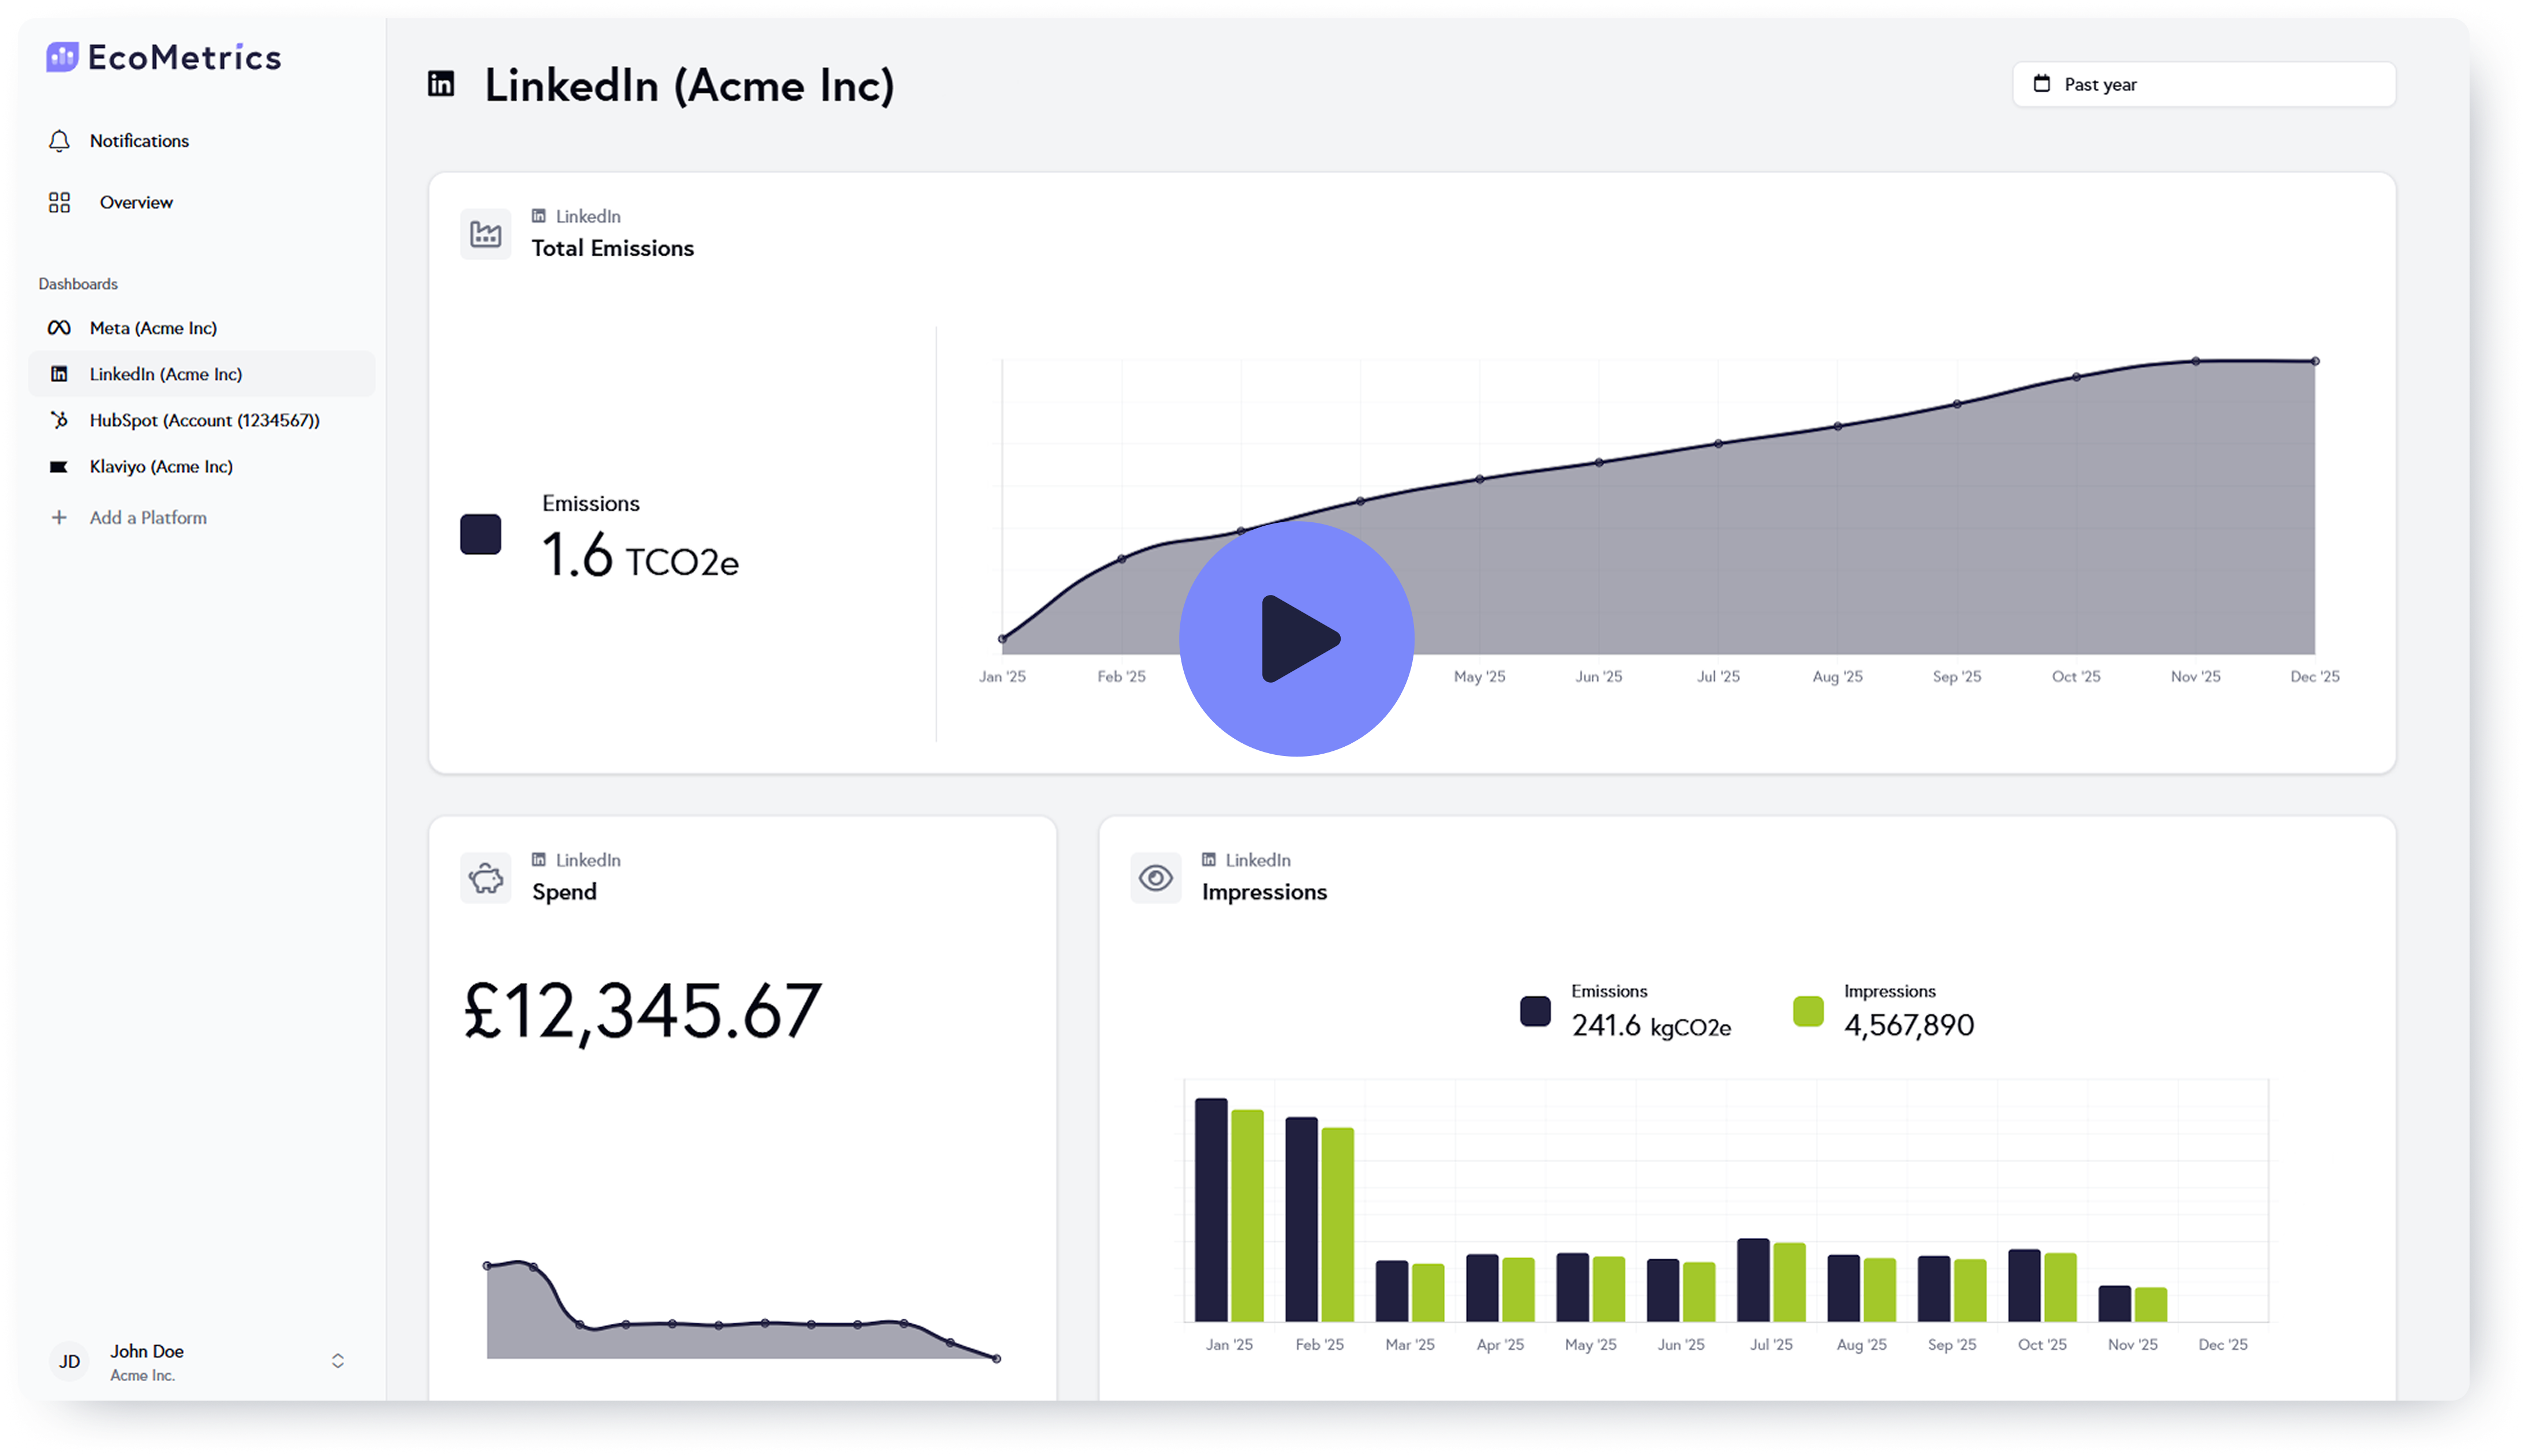Viewport: 2525px width, 1456px height.
Task: Click the Add a Platform link
Action: click(148, 518)
